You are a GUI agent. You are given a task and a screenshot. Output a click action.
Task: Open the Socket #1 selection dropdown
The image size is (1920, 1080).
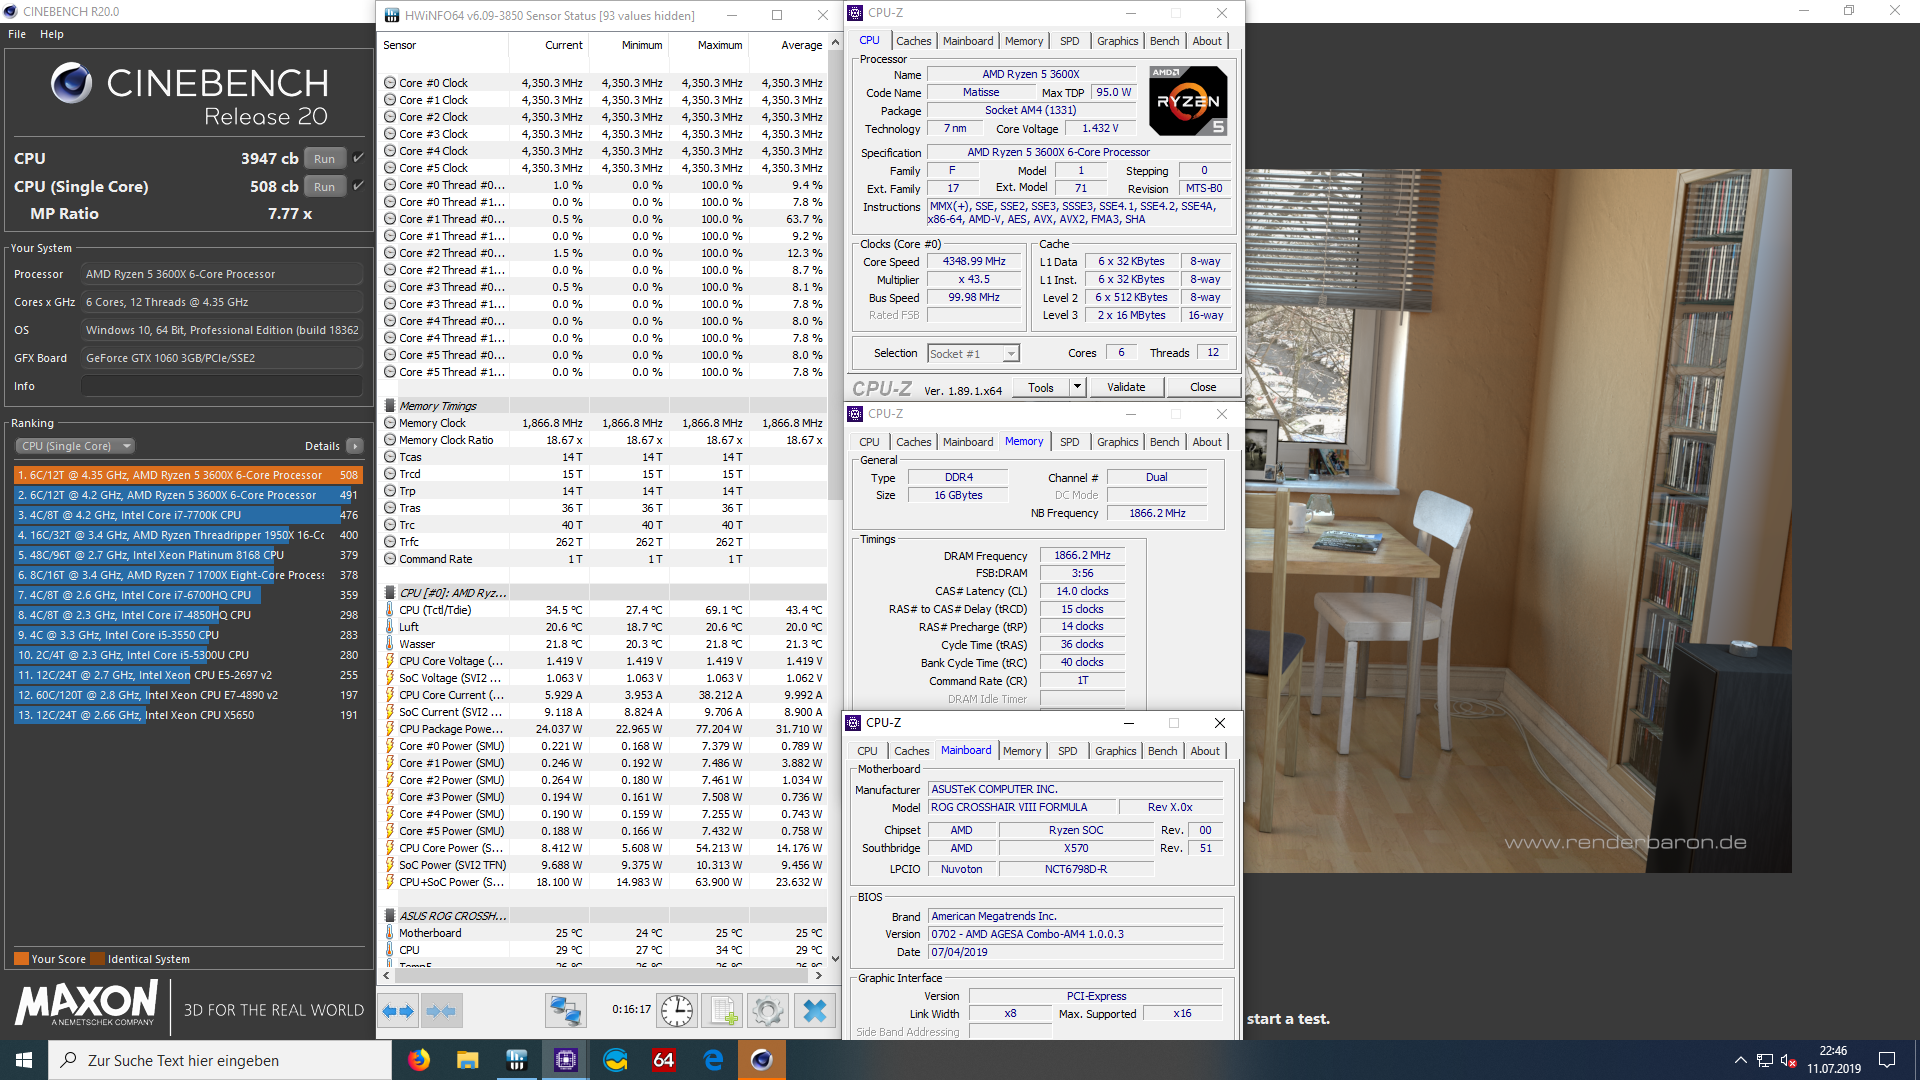tap(1011, 354)
